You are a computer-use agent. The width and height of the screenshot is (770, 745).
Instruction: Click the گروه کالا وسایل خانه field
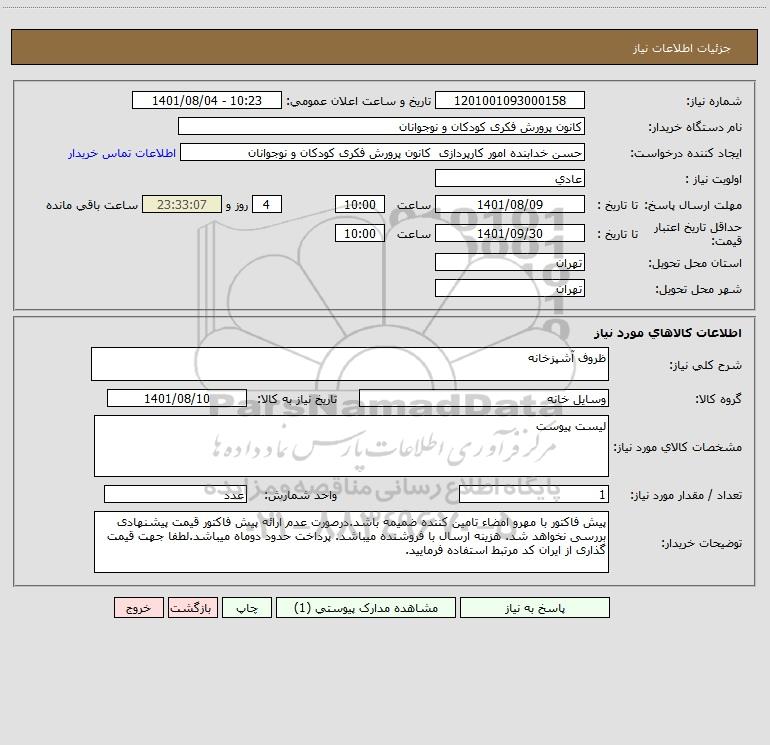(484, 398)
